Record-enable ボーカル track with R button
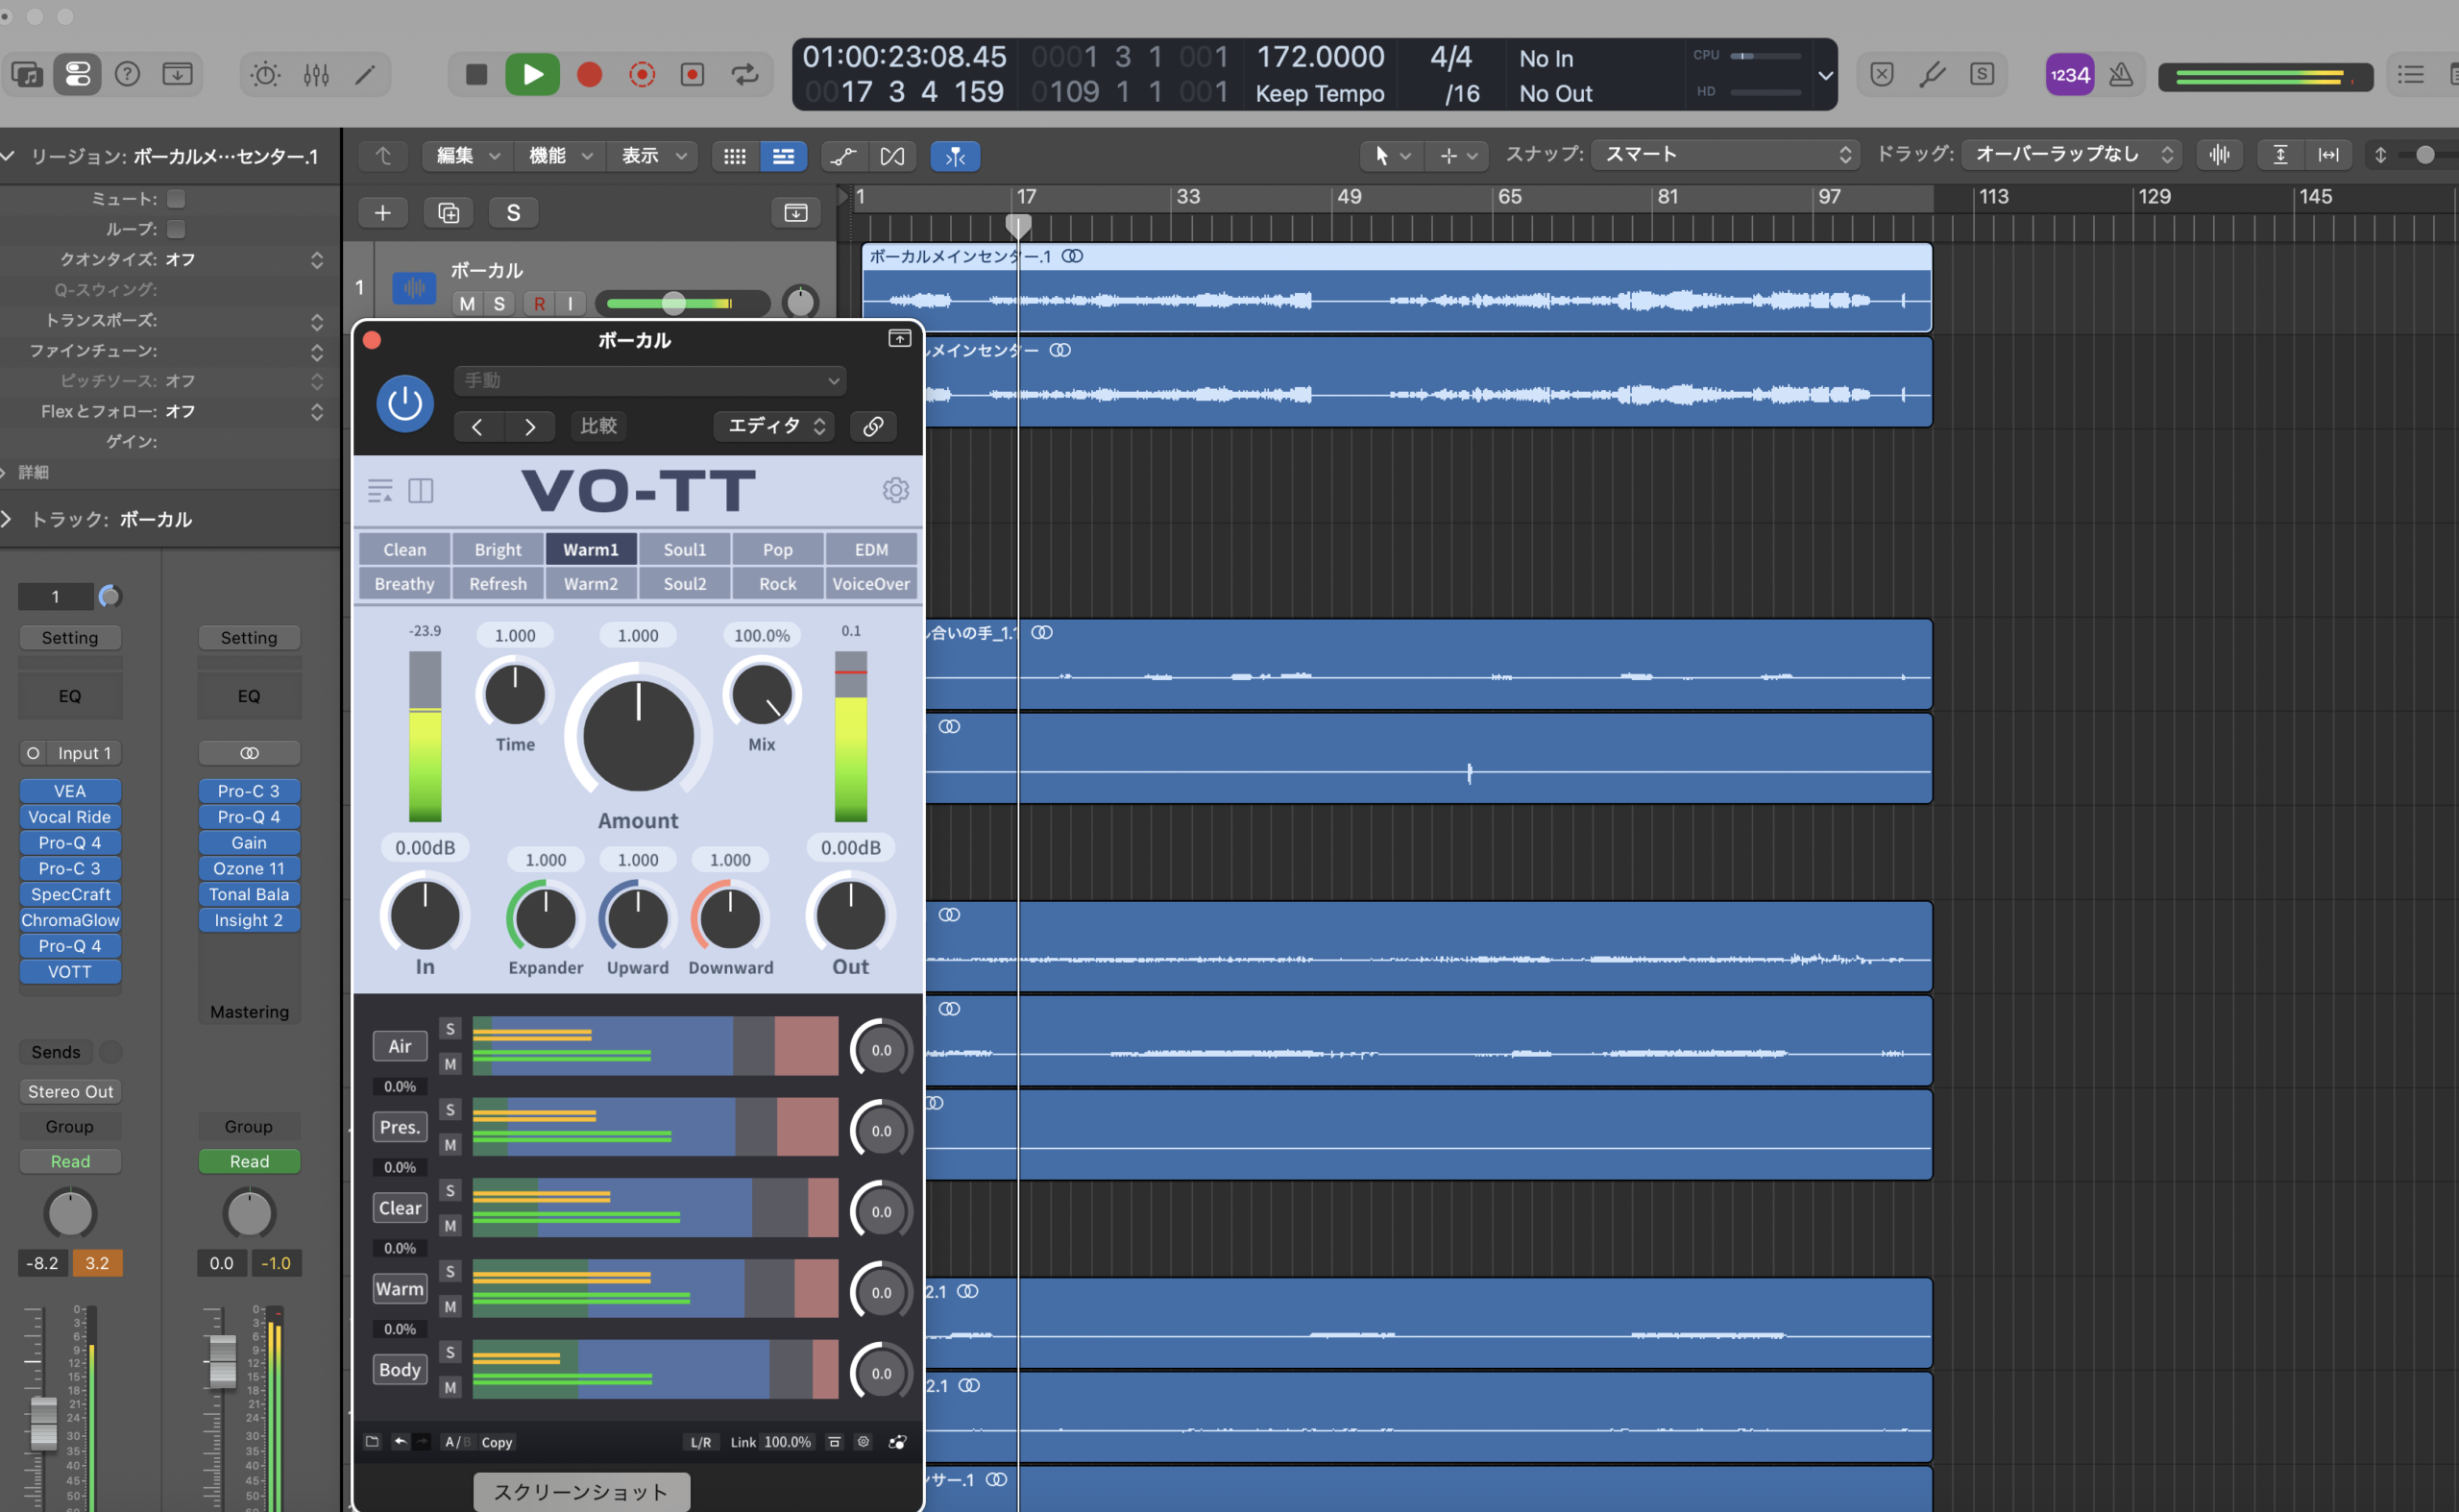Screen dimensions: 2459x1512 click(539, 303)
